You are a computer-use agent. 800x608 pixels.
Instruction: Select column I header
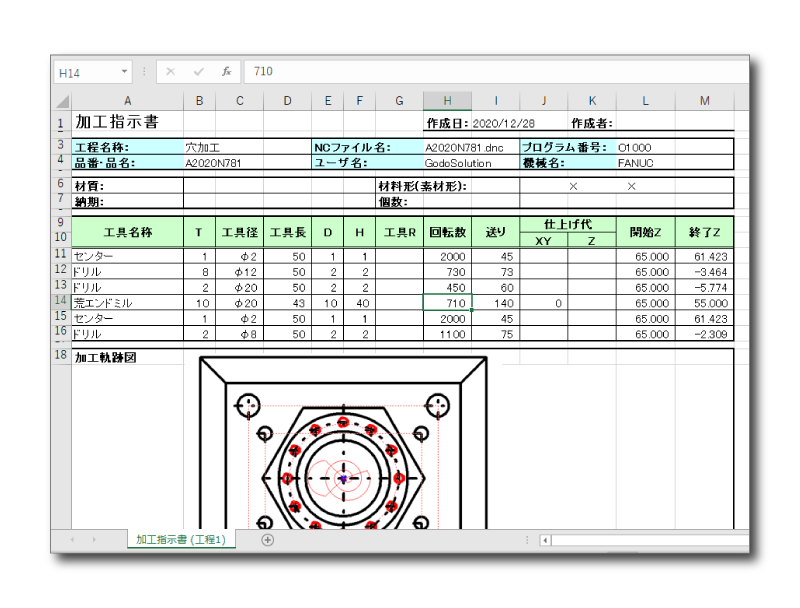tap(496, 101)
